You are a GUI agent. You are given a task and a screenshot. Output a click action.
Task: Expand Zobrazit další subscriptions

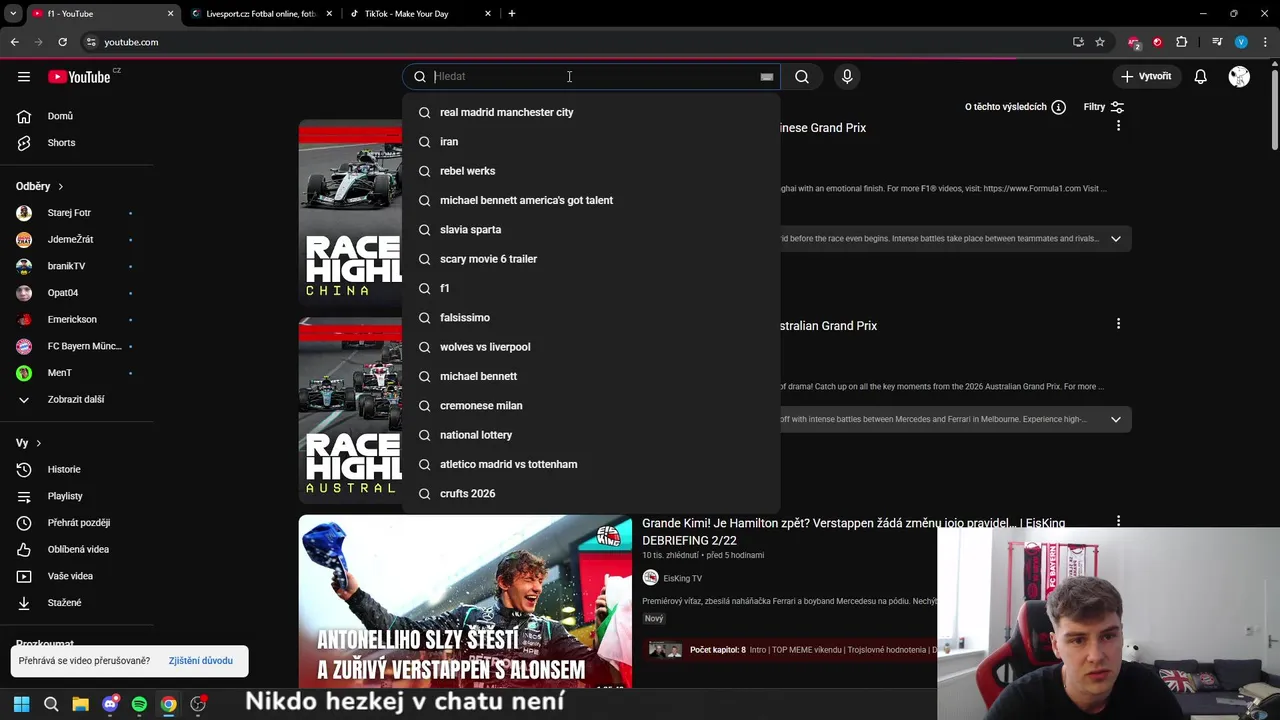(x=77, y=400)
